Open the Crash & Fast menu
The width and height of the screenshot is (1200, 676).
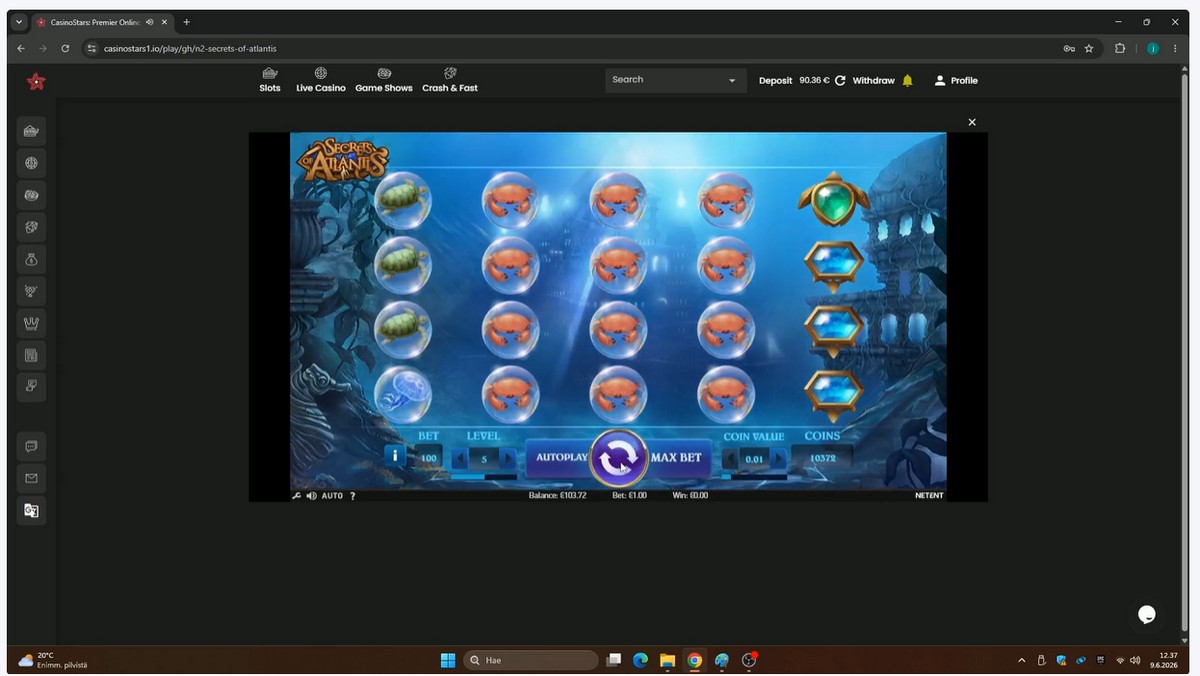(x=450, y=80)
